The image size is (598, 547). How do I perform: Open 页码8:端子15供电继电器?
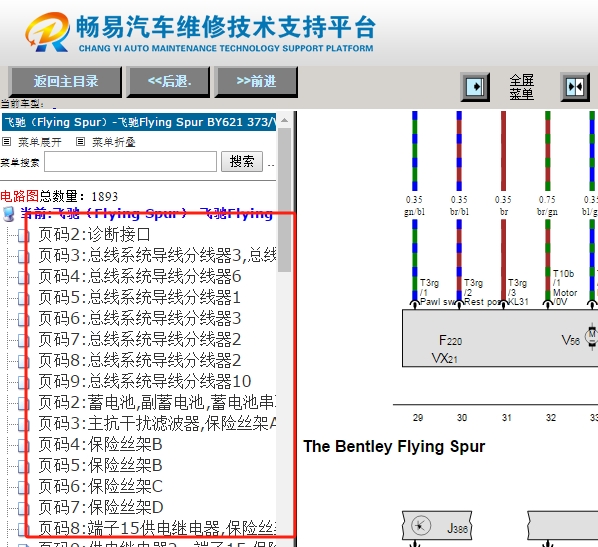coord(157,528)
